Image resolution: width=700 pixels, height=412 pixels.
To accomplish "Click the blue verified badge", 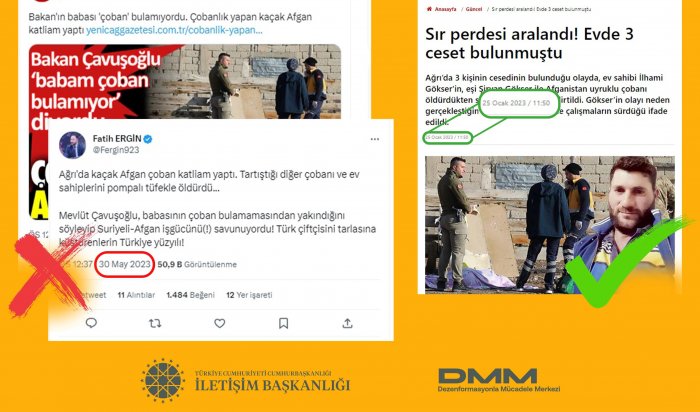I will (148, 139).
